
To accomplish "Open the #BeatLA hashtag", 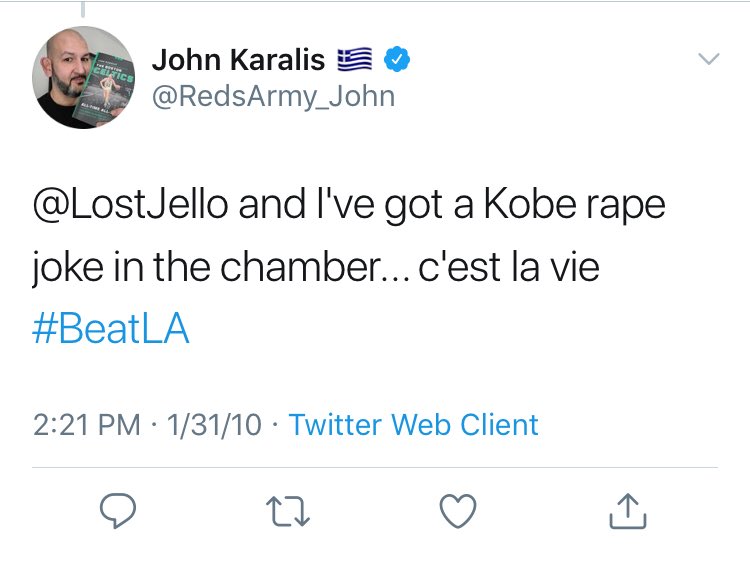I will pyautogui.click(x=110, y=329).
